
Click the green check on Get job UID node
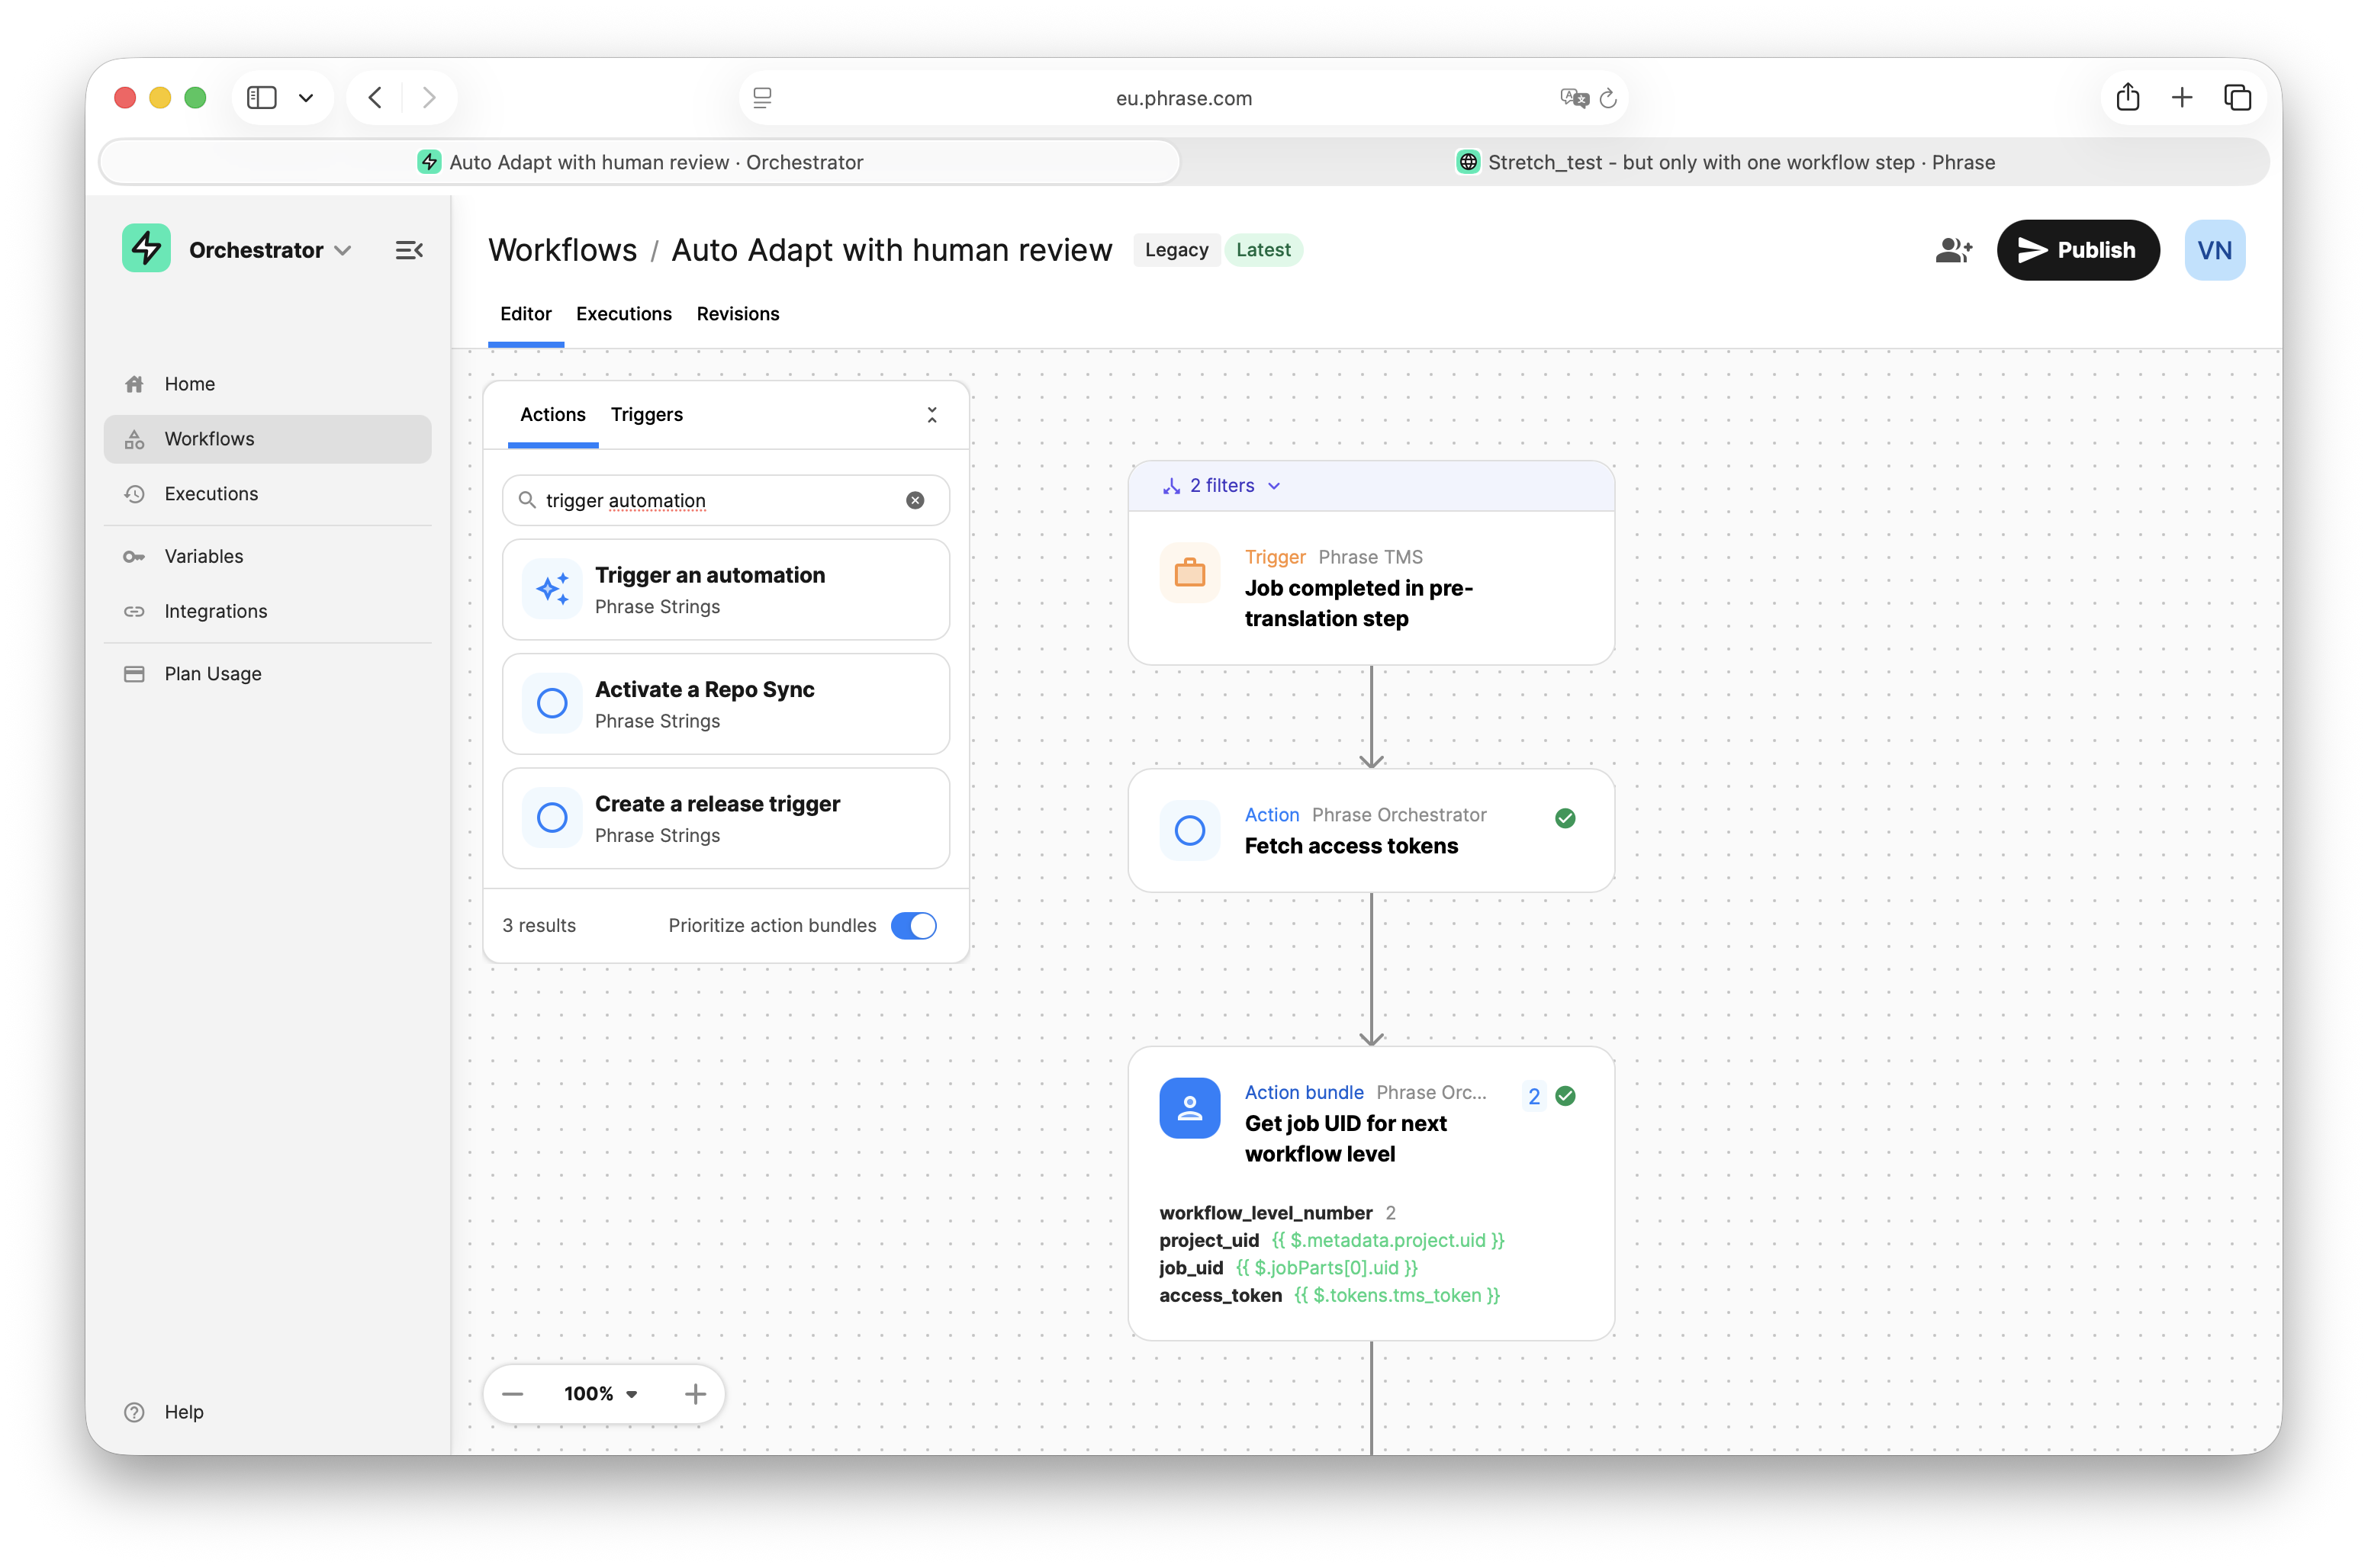[1565, 1096]
